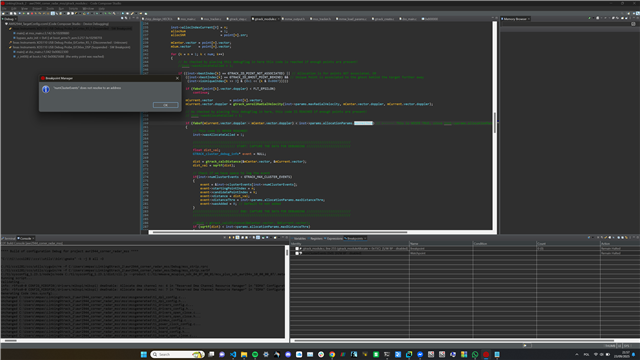The height and width of the screenshot is (360, 640).
Task: Open Visual Studio Code from the taskbar
Action: pyautogui.click(x=233, y=354)
